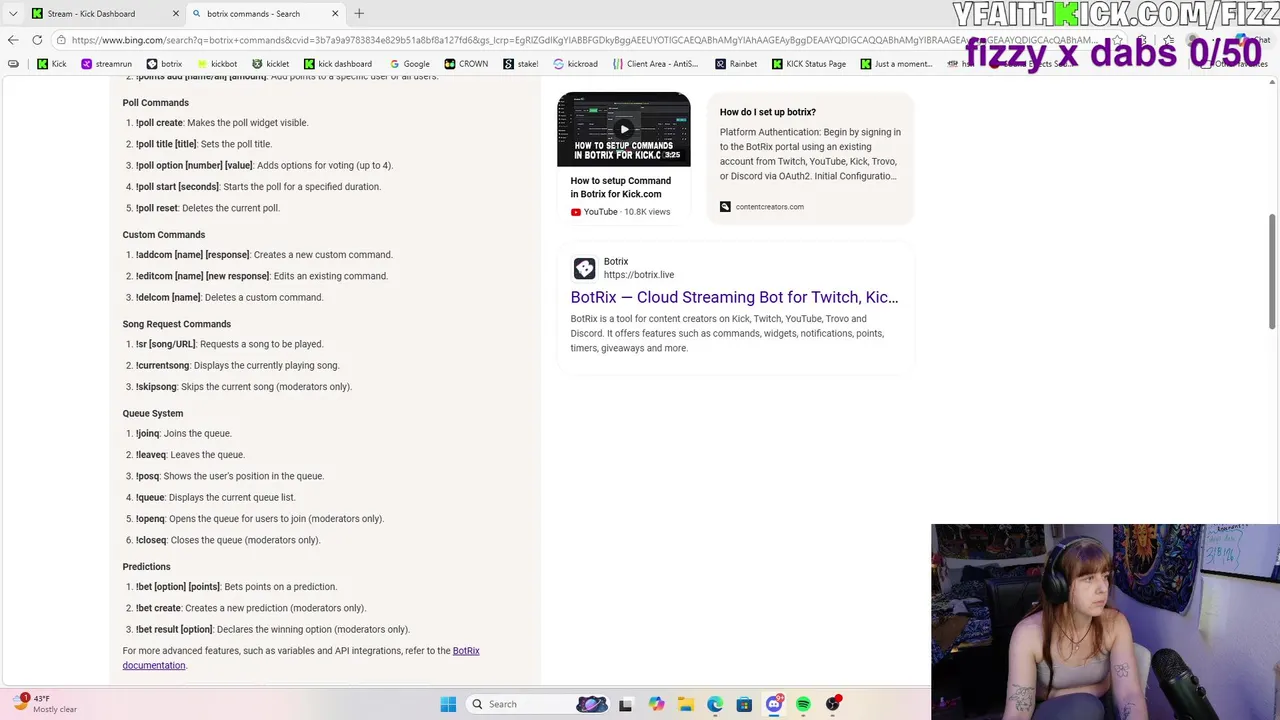The height and width of the screenshot is (720, 1280).
Task: Open the kicklet bookmark
Action: tap(270, 64)
